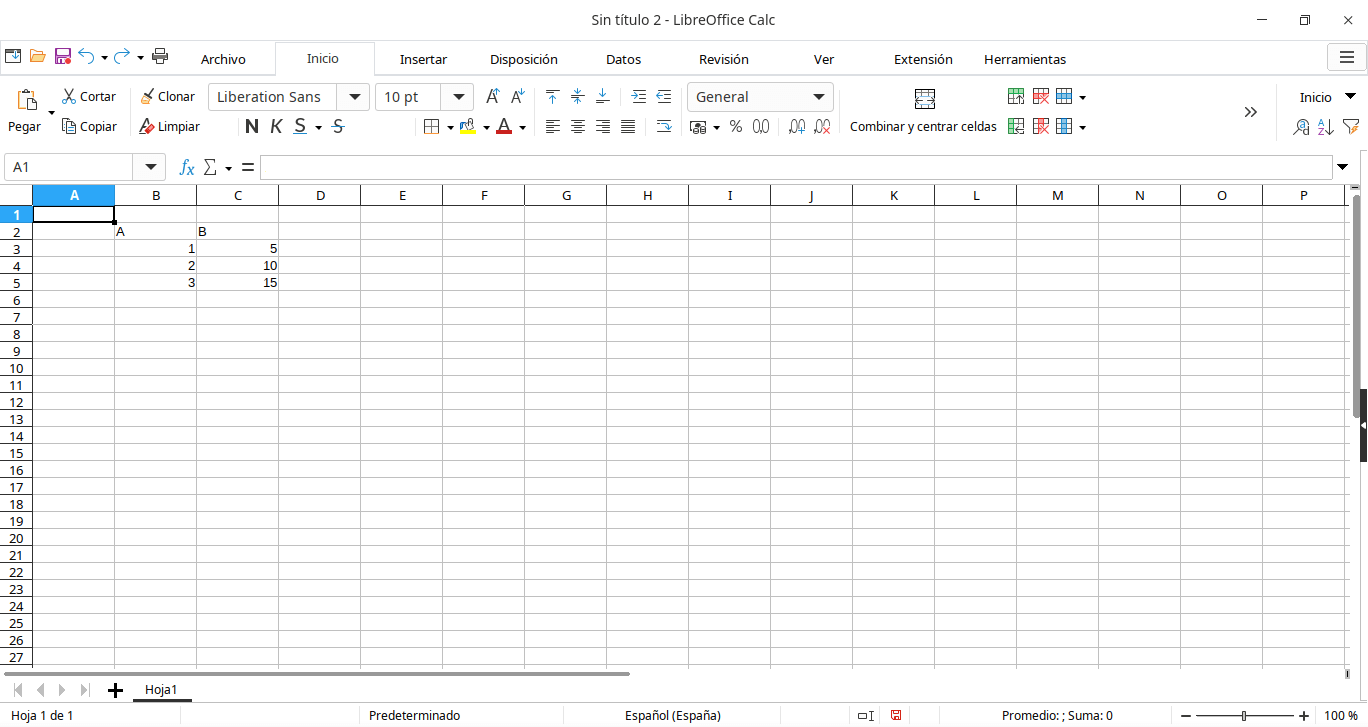Expand the paste options arrow under Pegar

[51, 112]
